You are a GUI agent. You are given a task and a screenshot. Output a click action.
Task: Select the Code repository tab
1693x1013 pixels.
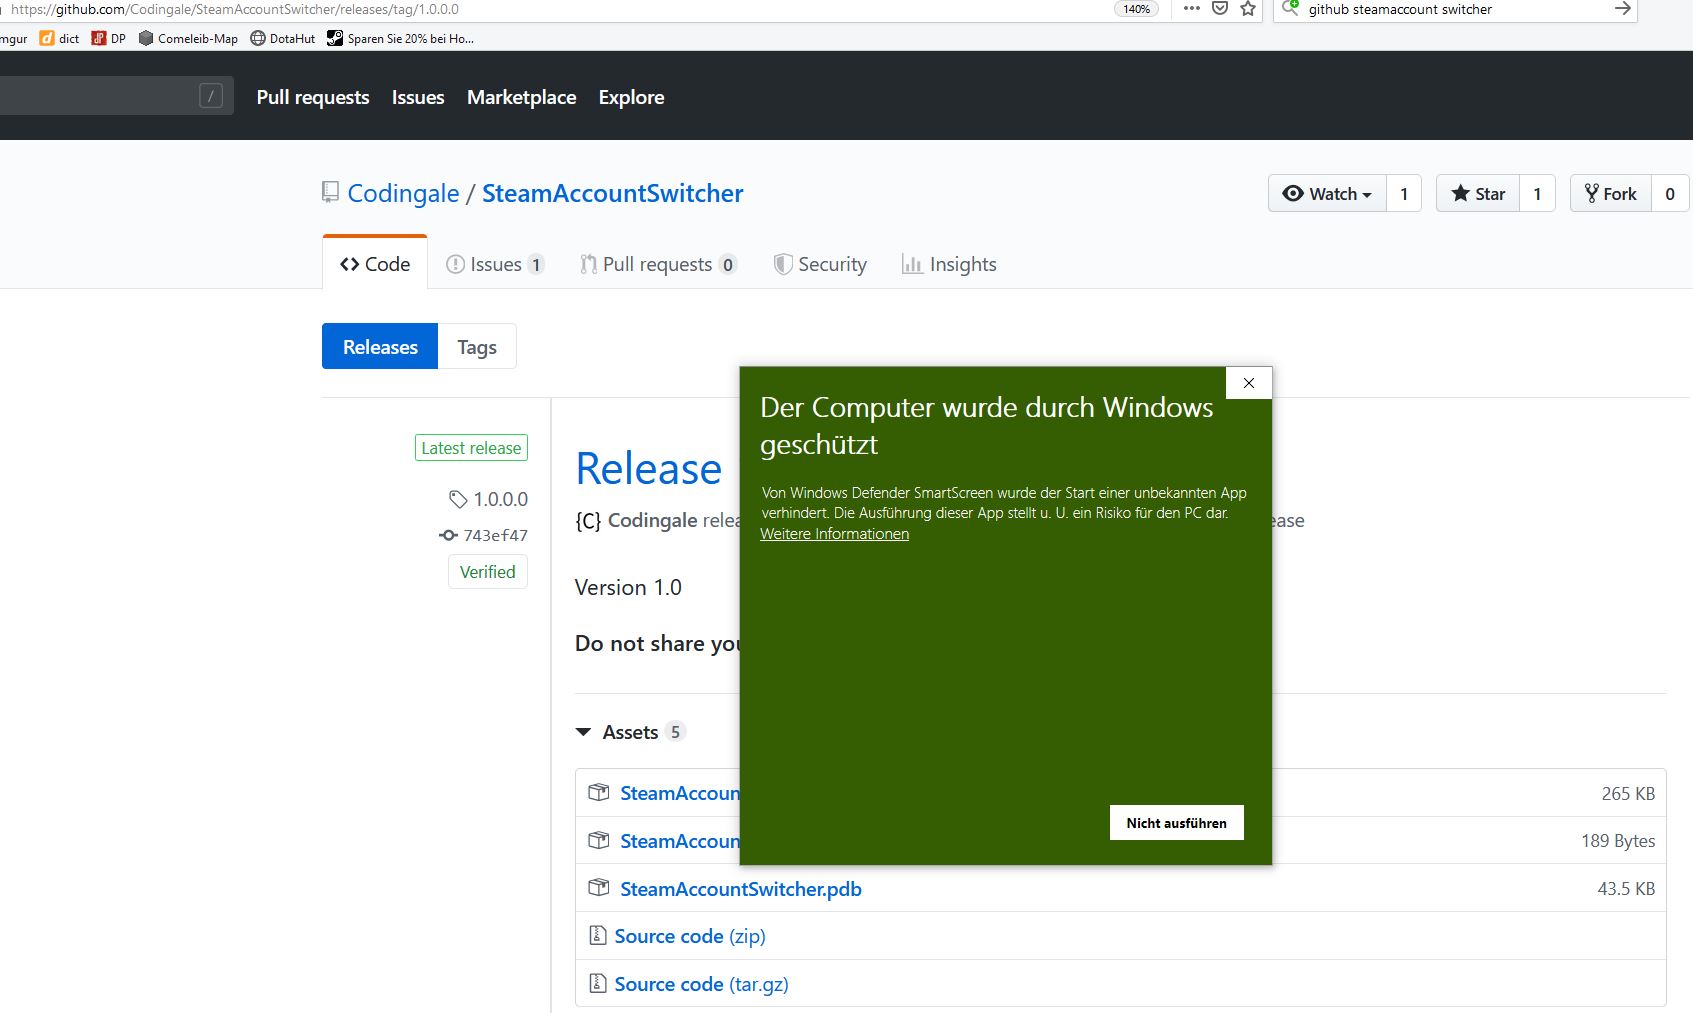tap(375, 264)
